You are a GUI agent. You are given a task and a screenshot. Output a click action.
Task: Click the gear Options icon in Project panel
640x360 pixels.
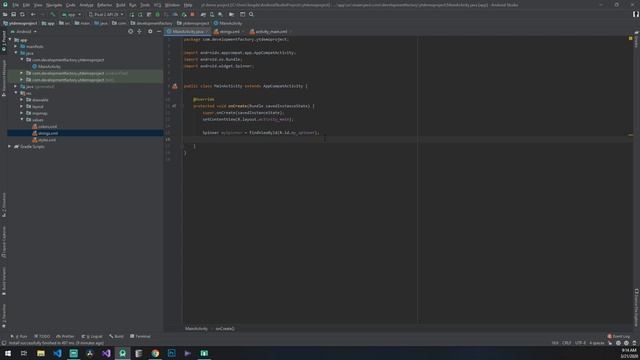[150, 31]
